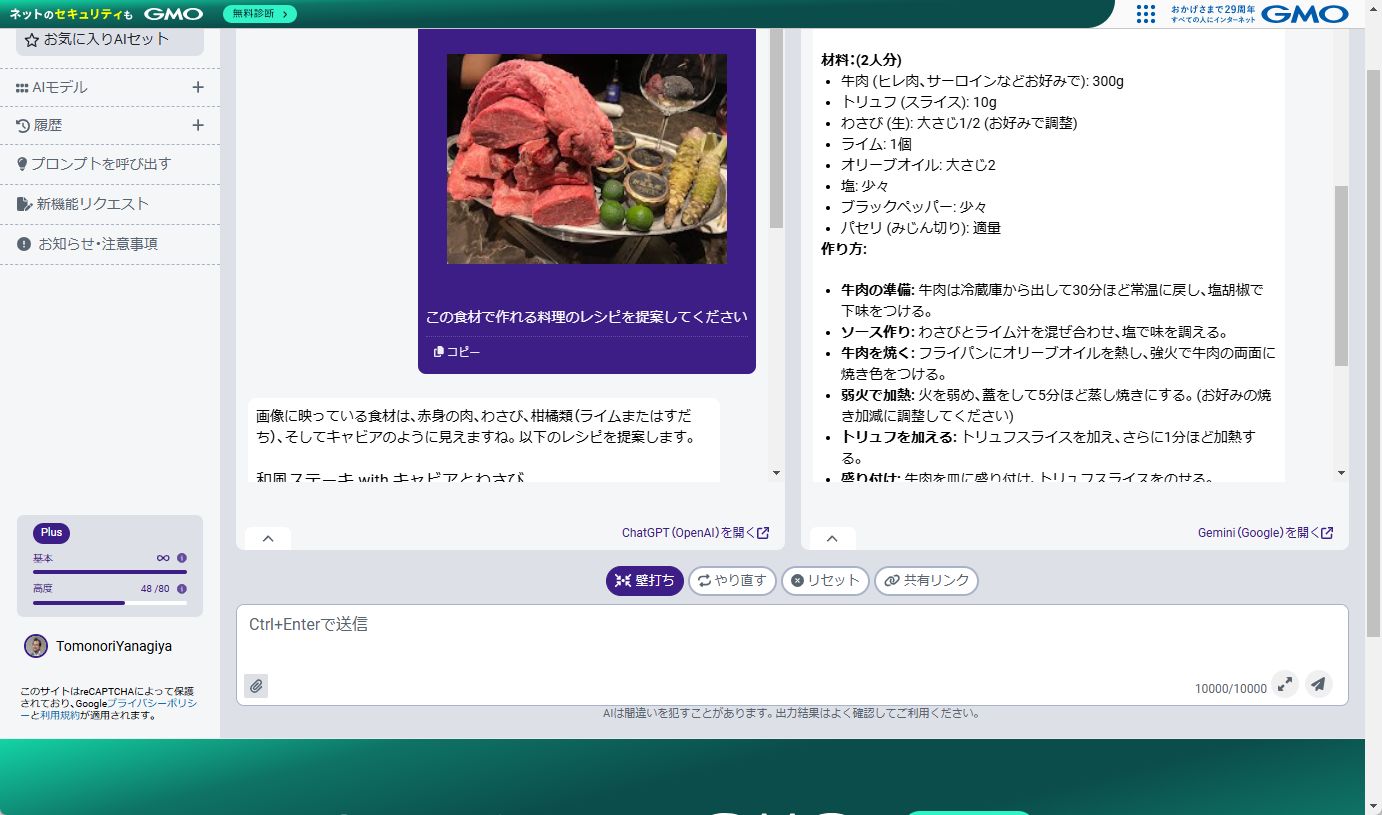The width and height of the screenshot is (1382, 815).
Task: Click the history clock icon beside 履歴
Action: (24, 125)
